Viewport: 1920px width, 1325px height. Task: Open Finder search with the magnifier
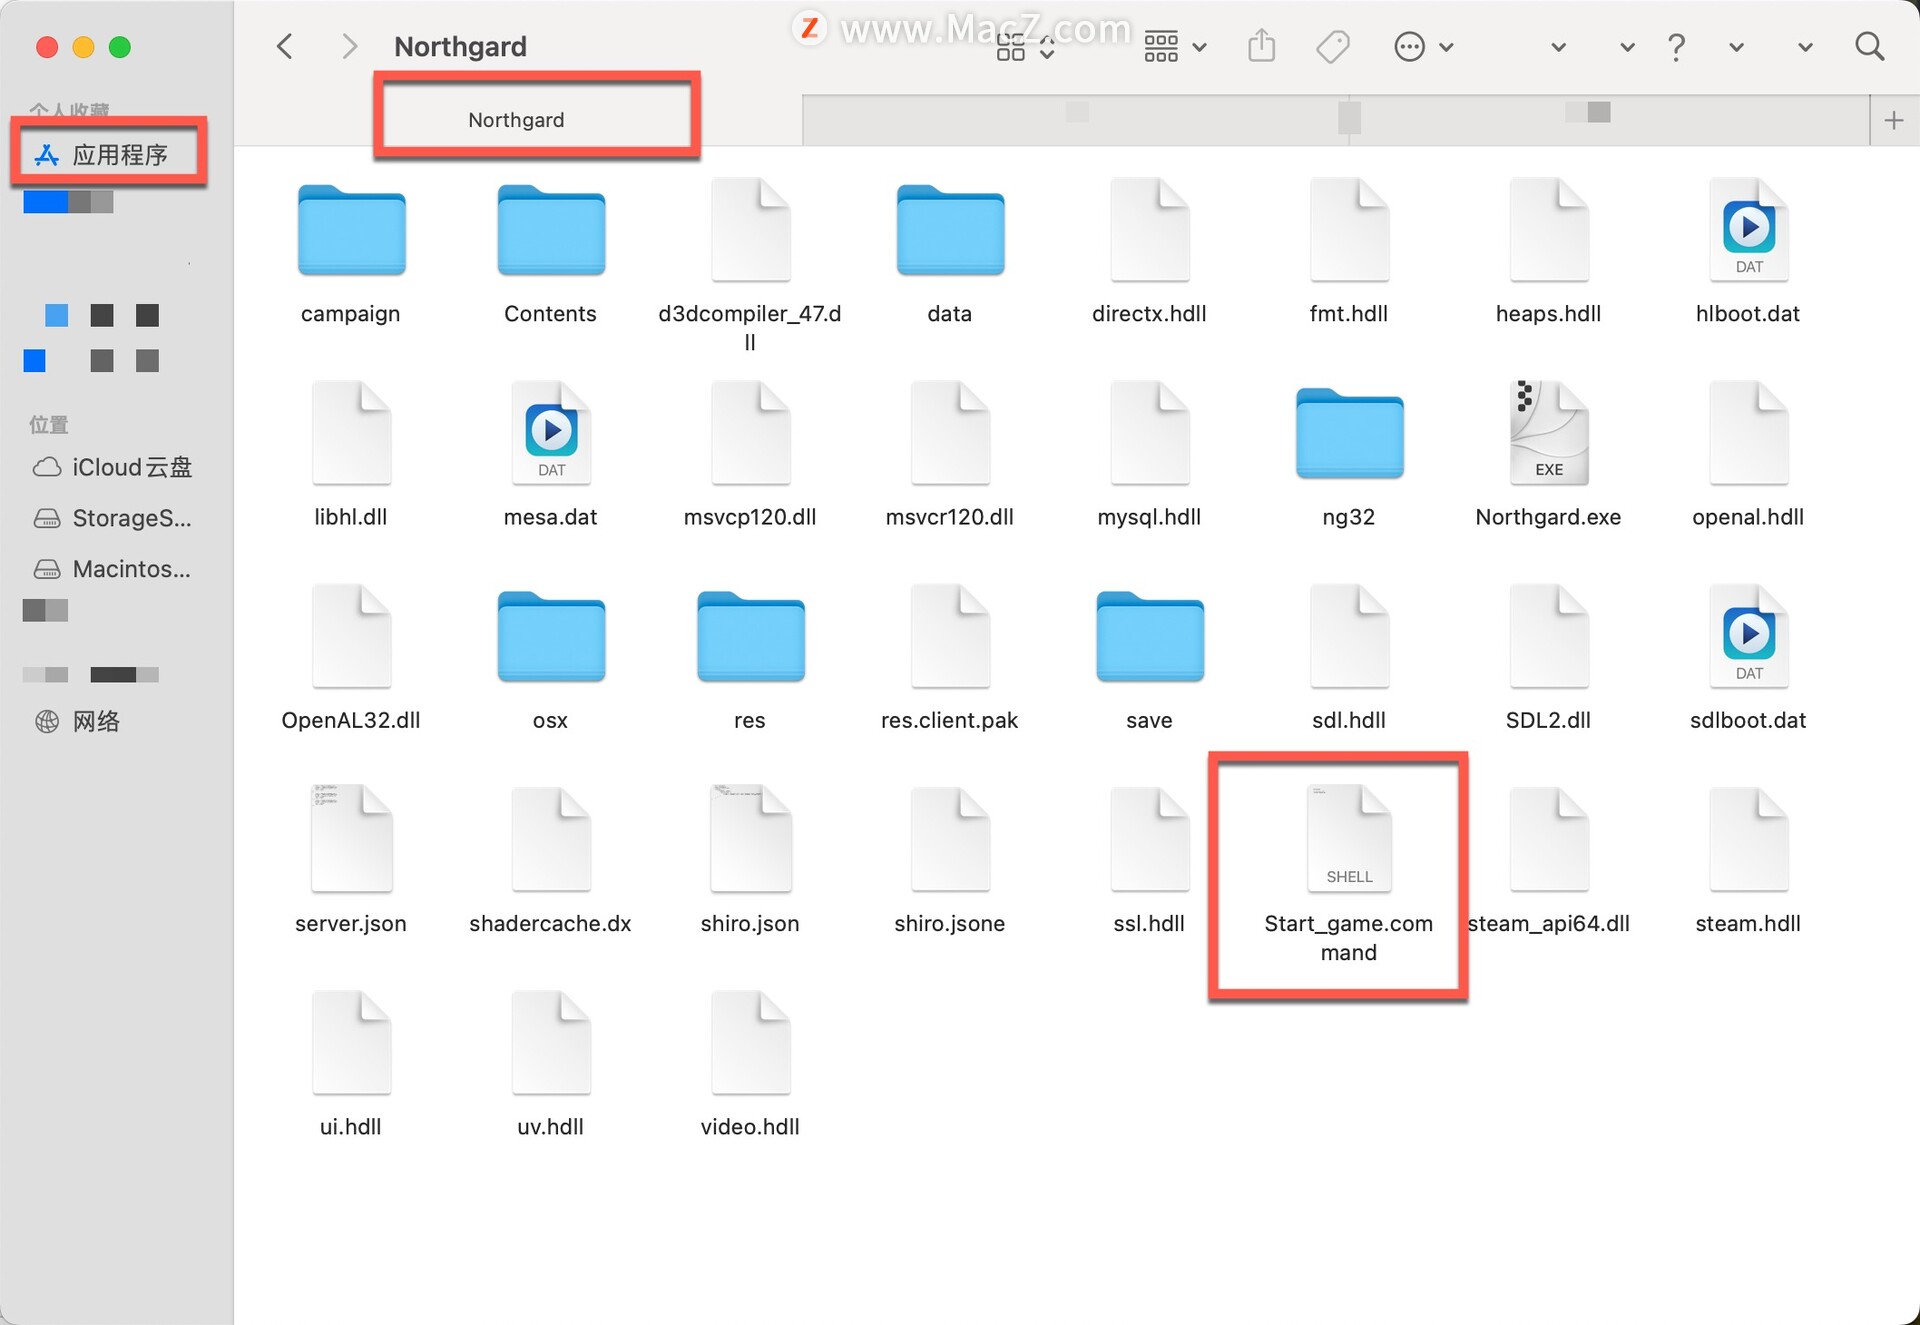tap(1869, 46)
